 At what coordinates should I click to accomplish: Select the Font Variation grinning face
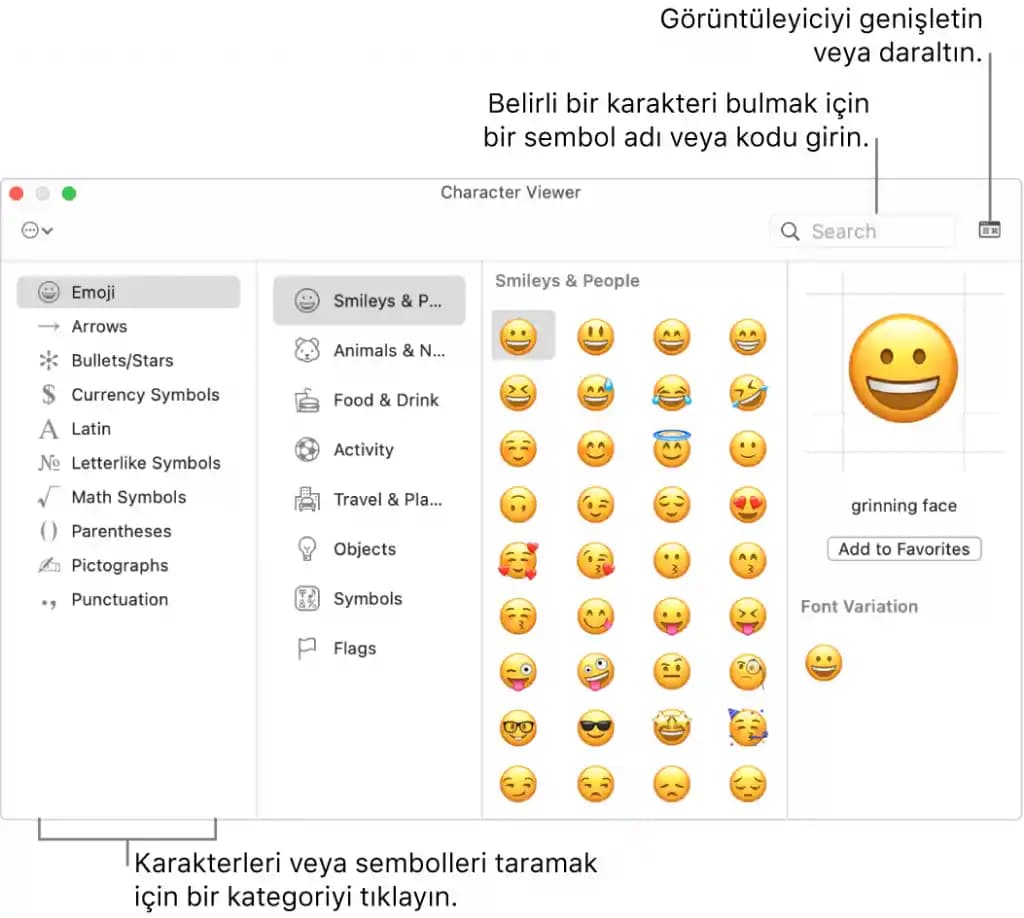pos(824,662)
